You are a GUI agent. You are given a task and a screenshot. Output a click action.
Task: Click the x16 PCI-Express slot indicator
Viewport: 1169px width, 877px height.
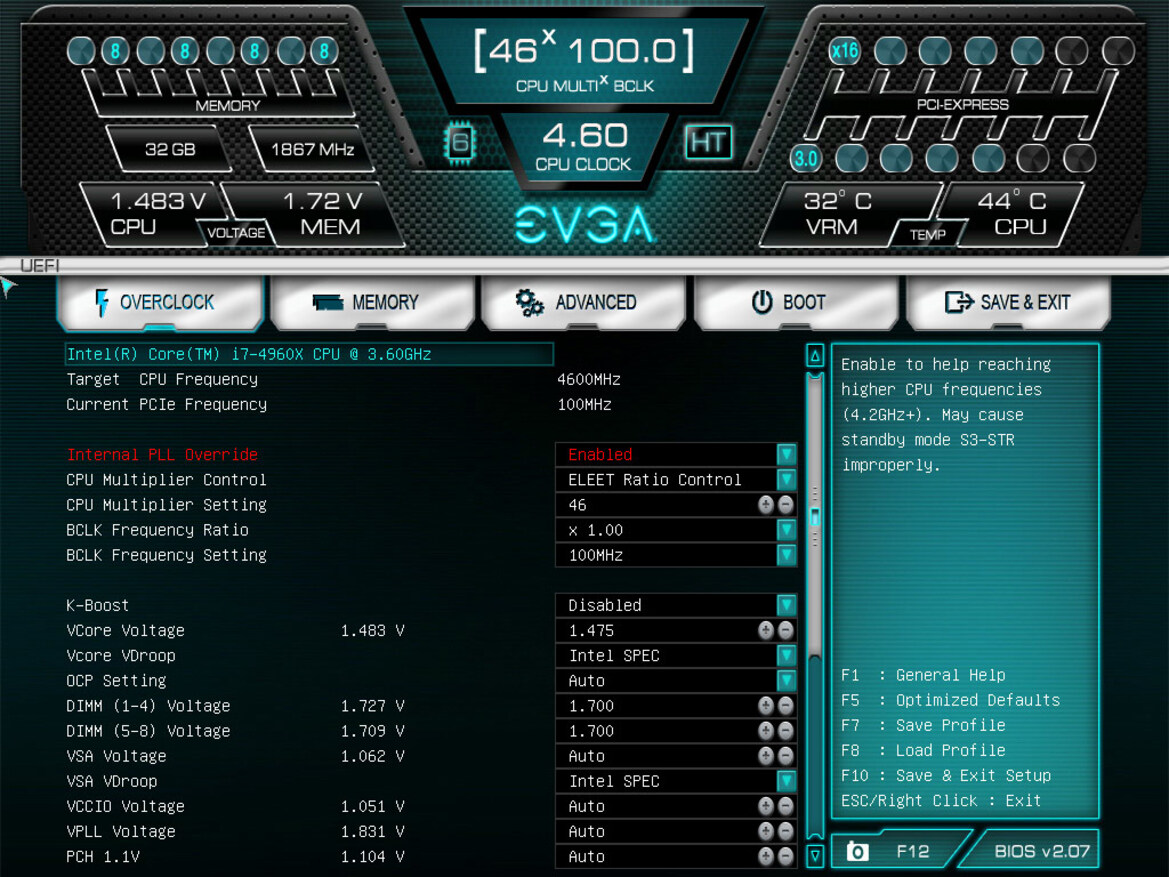(845, 51)
